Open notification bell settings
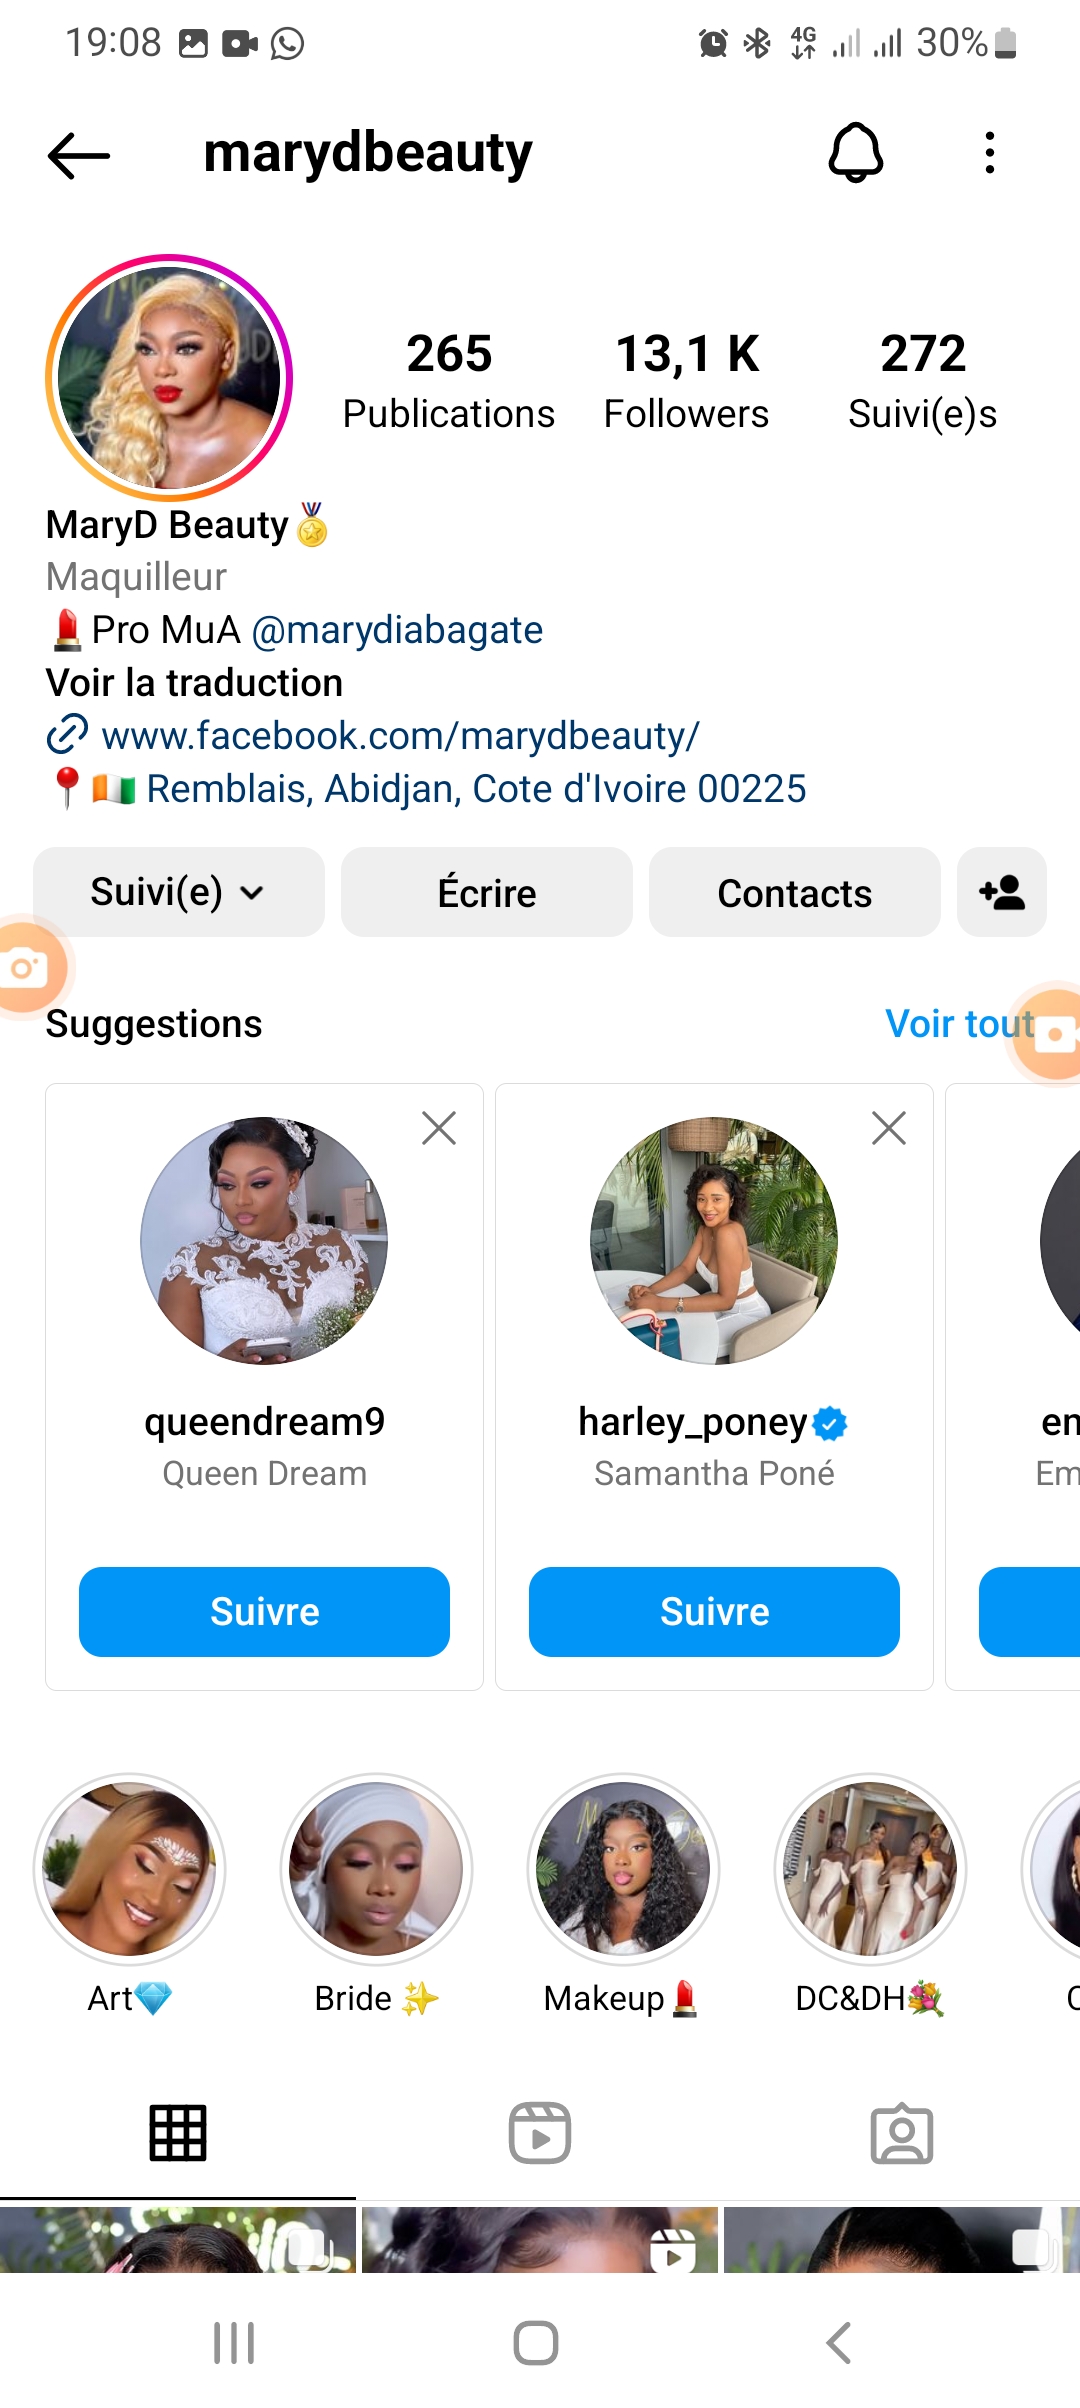This screenshot has width=1080, height=2408. pos(855,154)
